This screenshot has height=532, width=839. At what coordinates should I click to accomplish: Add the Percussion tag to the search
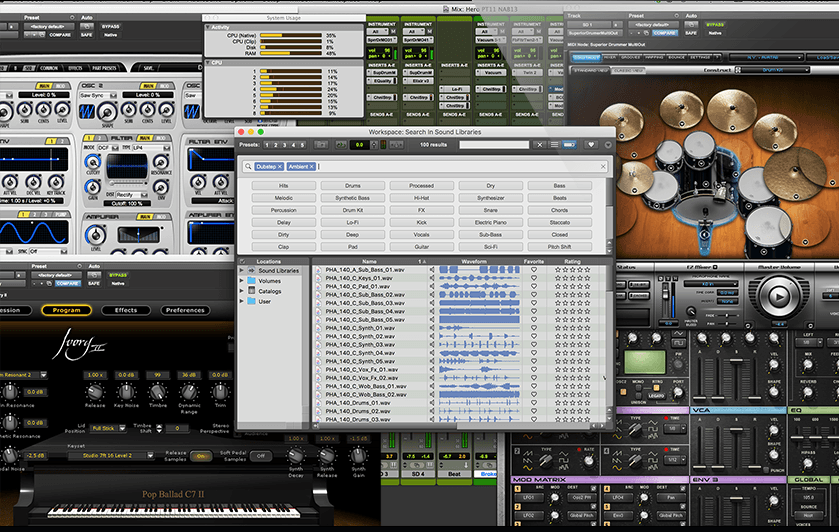284,210
